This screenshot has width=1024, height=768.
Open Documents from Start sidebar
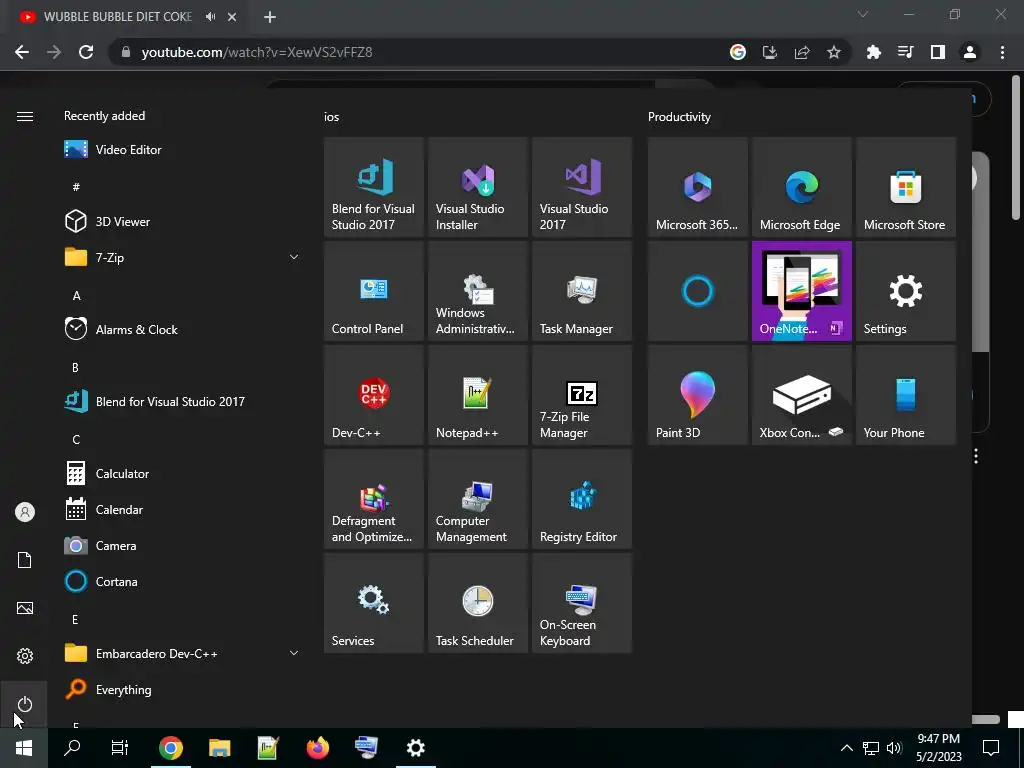24,560
